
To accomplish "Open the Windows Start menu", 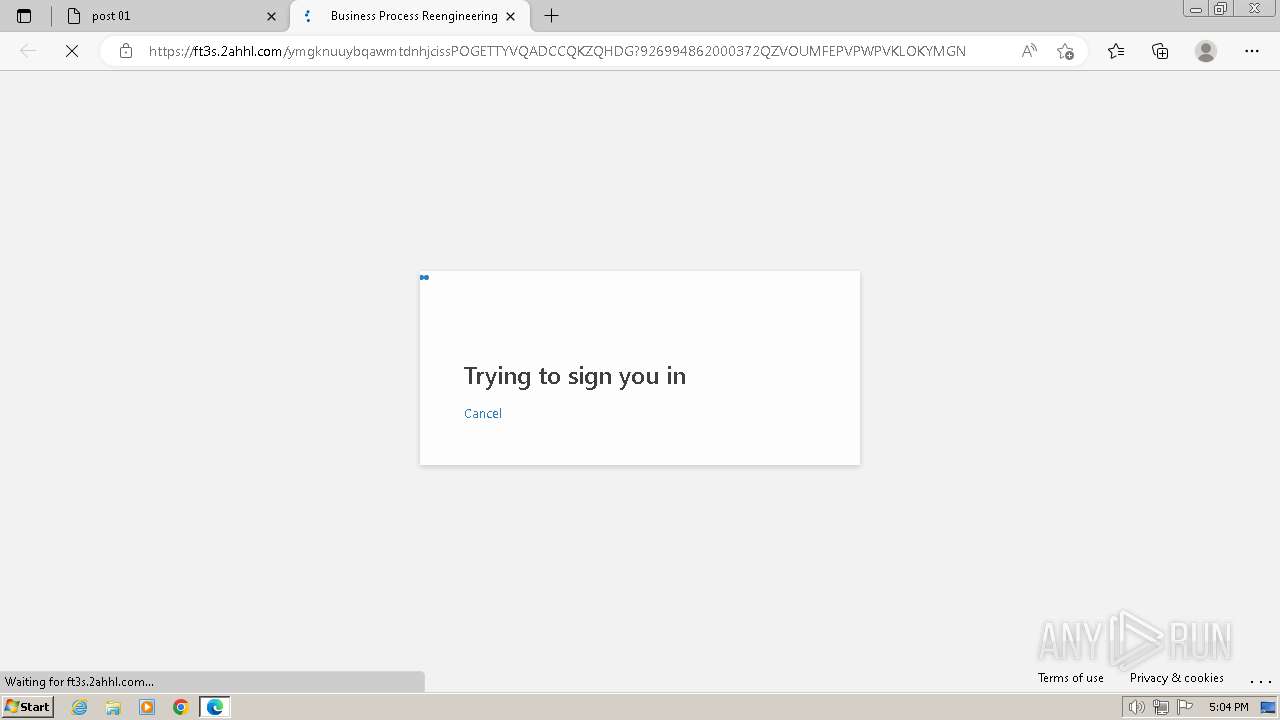I will [27, 707].
